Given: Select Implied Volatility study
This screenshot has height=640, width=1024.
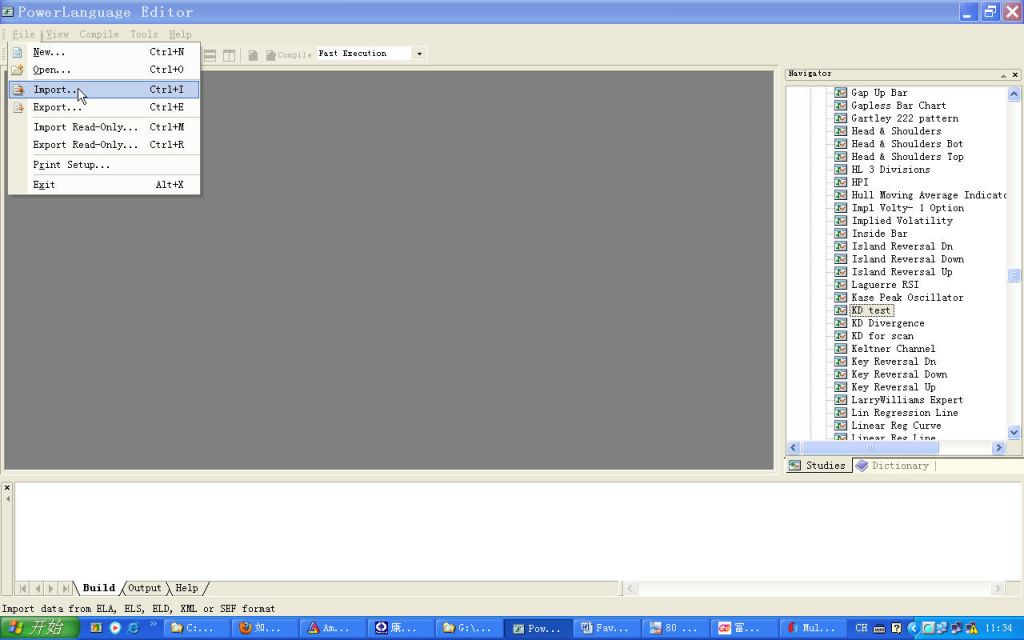Looking at the screenshot, I should point(902,221).
